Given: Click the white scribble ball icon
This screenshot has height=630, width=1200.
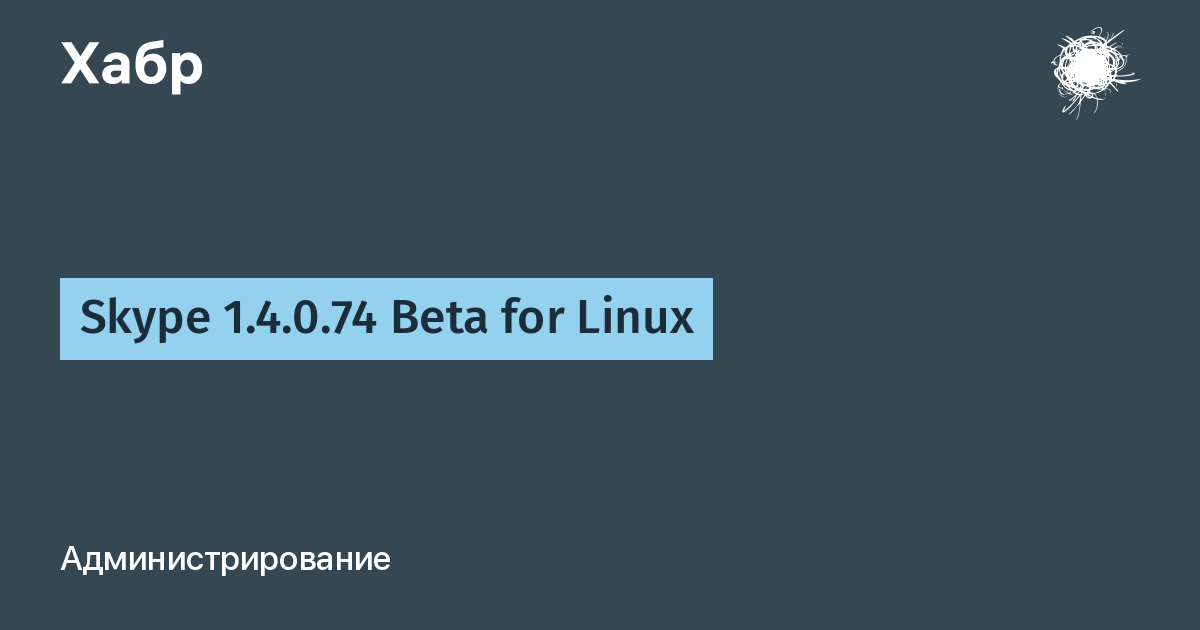Looking at the screenshot, I should [1094, 72].
